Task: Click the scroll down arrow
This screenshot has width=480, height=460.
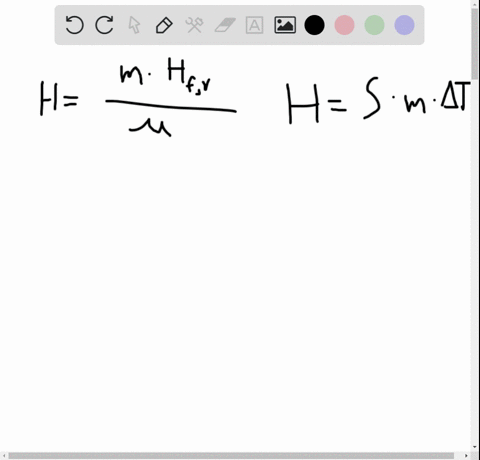Action: [x=475, y=447]
